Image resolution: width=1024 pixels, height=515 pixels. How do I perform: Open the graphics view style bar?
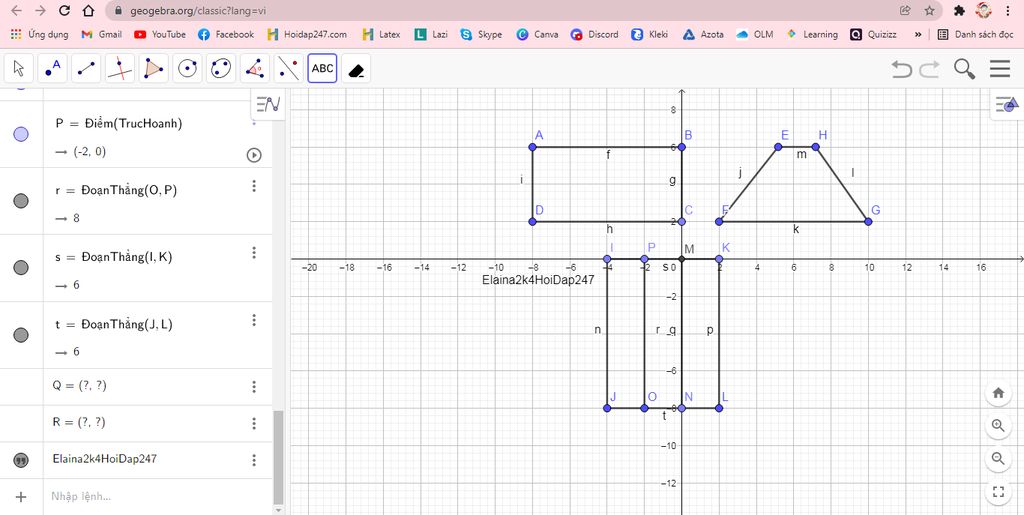pos(1007,104)
